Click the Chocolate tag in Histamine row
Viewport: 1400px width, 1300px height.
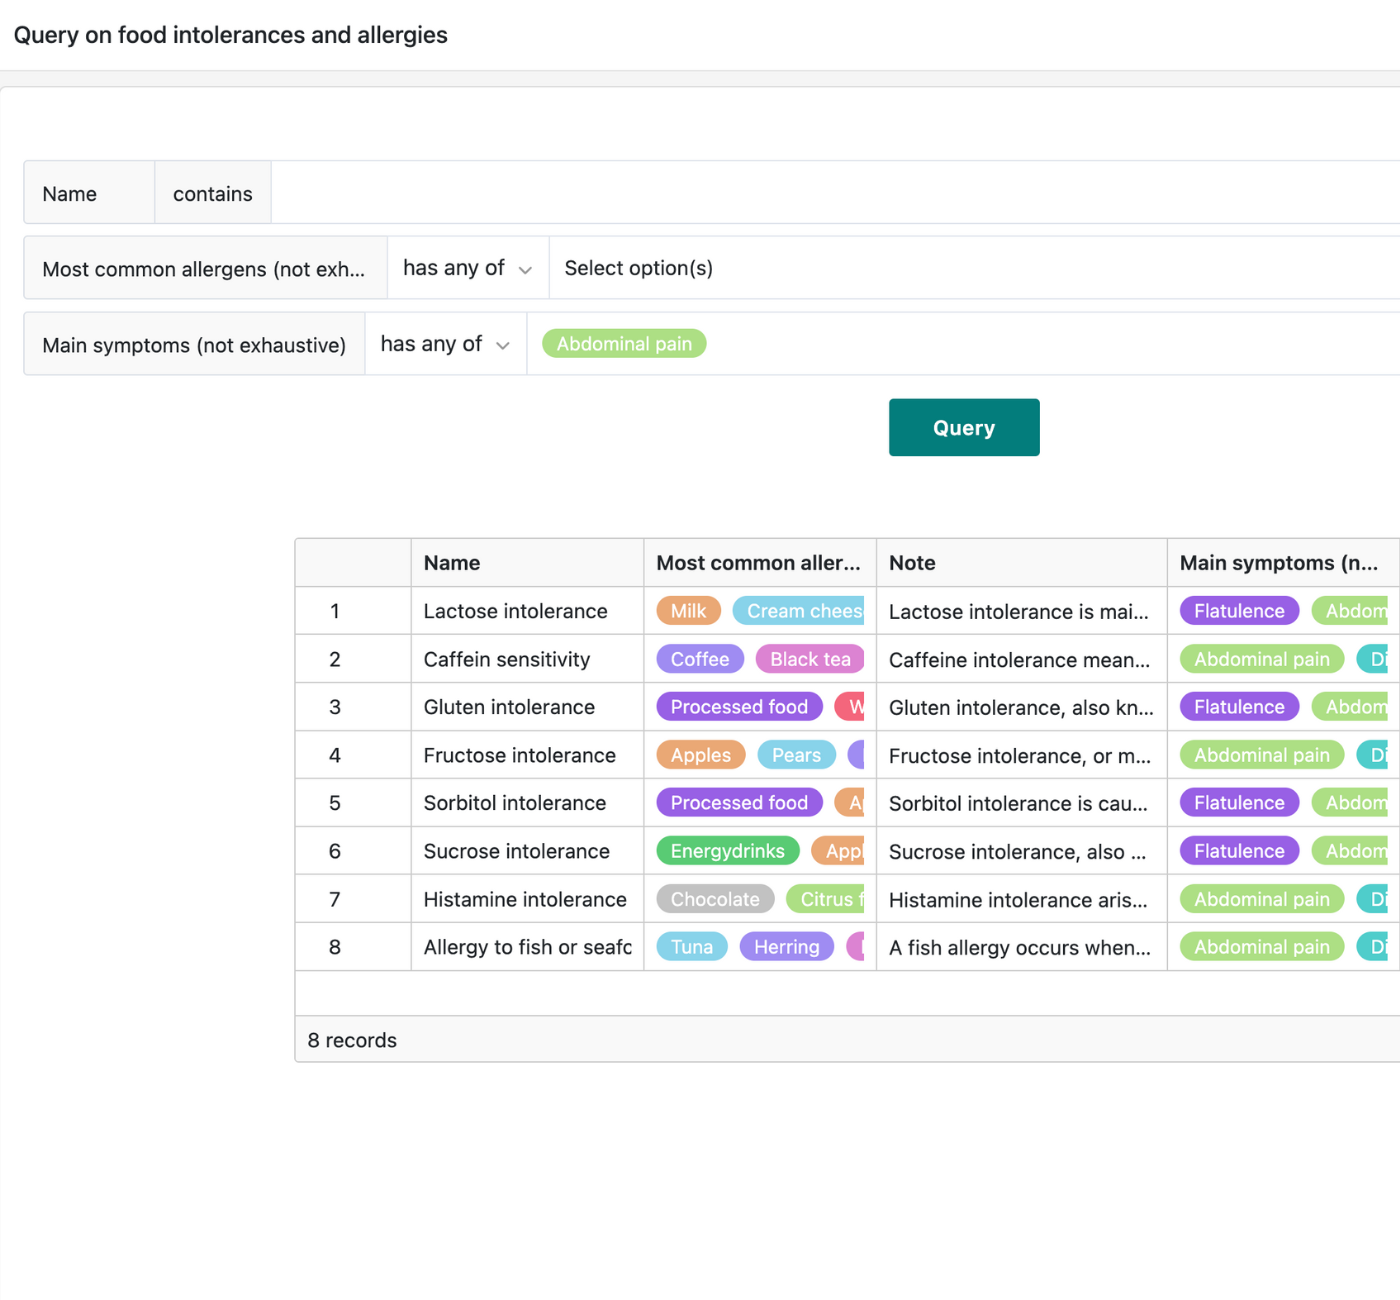(715, 899)
